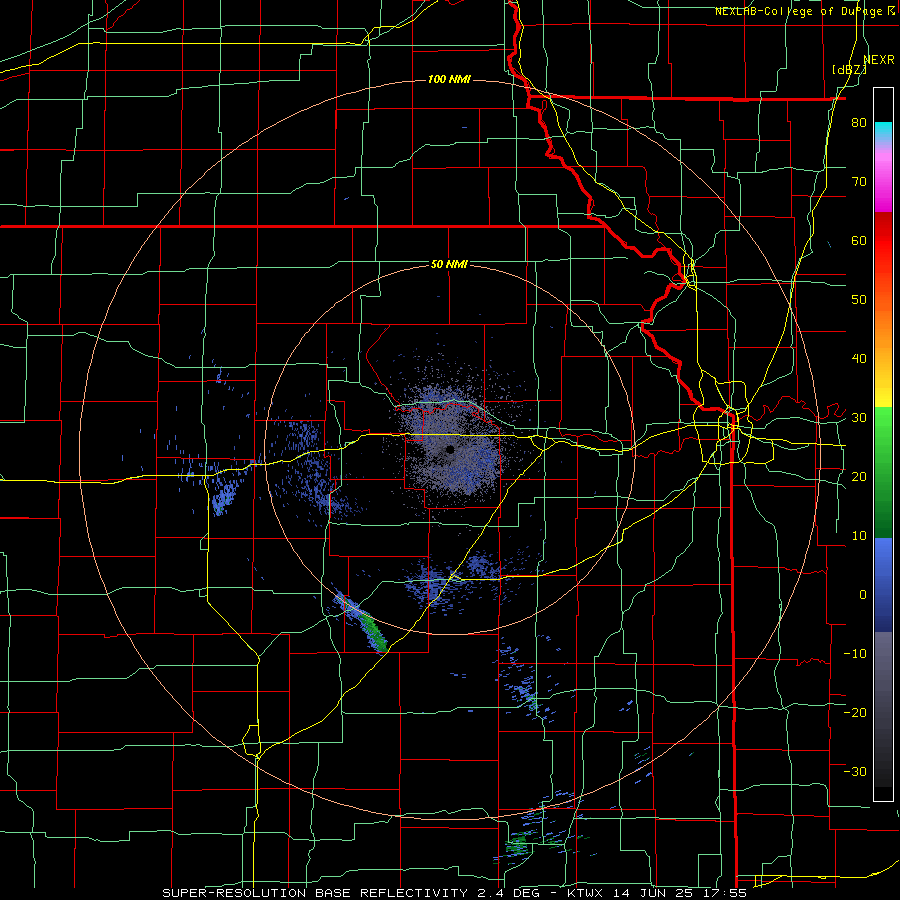Click the 80 value on the dBZ scale
Viewport: 900px width, 900px height.
click(859, 123)
